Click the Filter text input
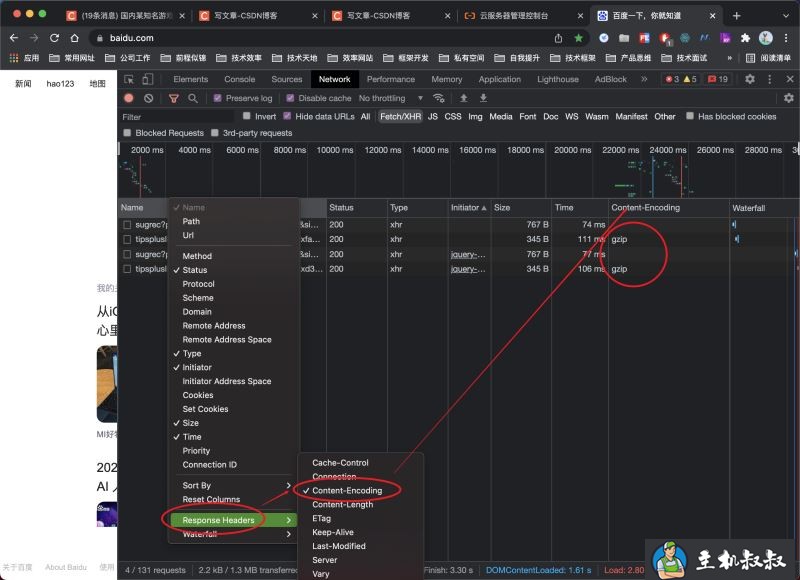The height and width of the screenshot is (580, 800). [176, 117]
